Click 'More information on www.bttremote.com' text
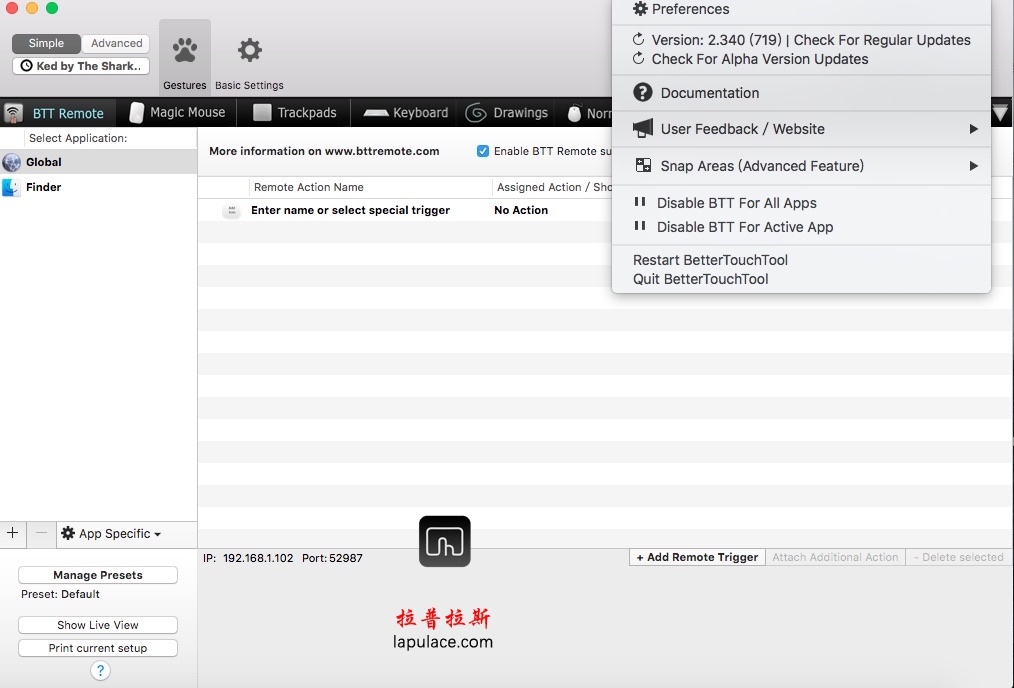 (x=324, y=151)
